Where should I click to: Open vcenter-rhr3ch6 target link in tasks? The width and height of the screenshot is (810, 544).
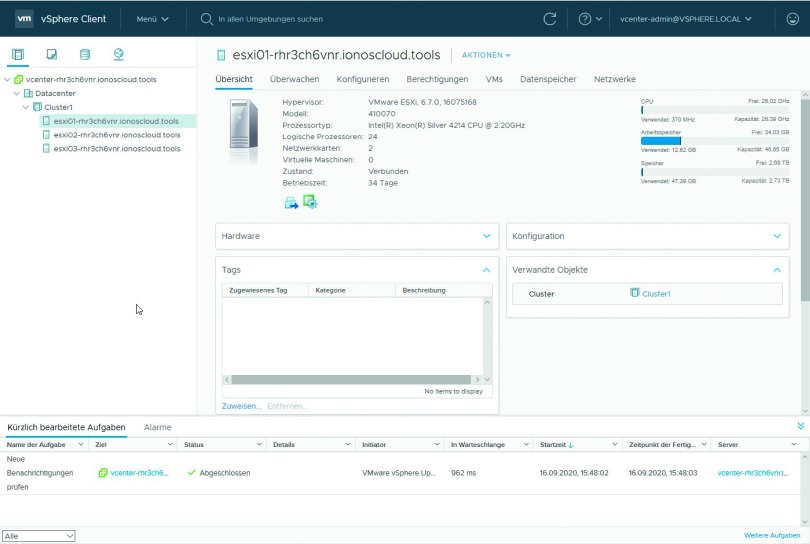(x=139, y=473)
